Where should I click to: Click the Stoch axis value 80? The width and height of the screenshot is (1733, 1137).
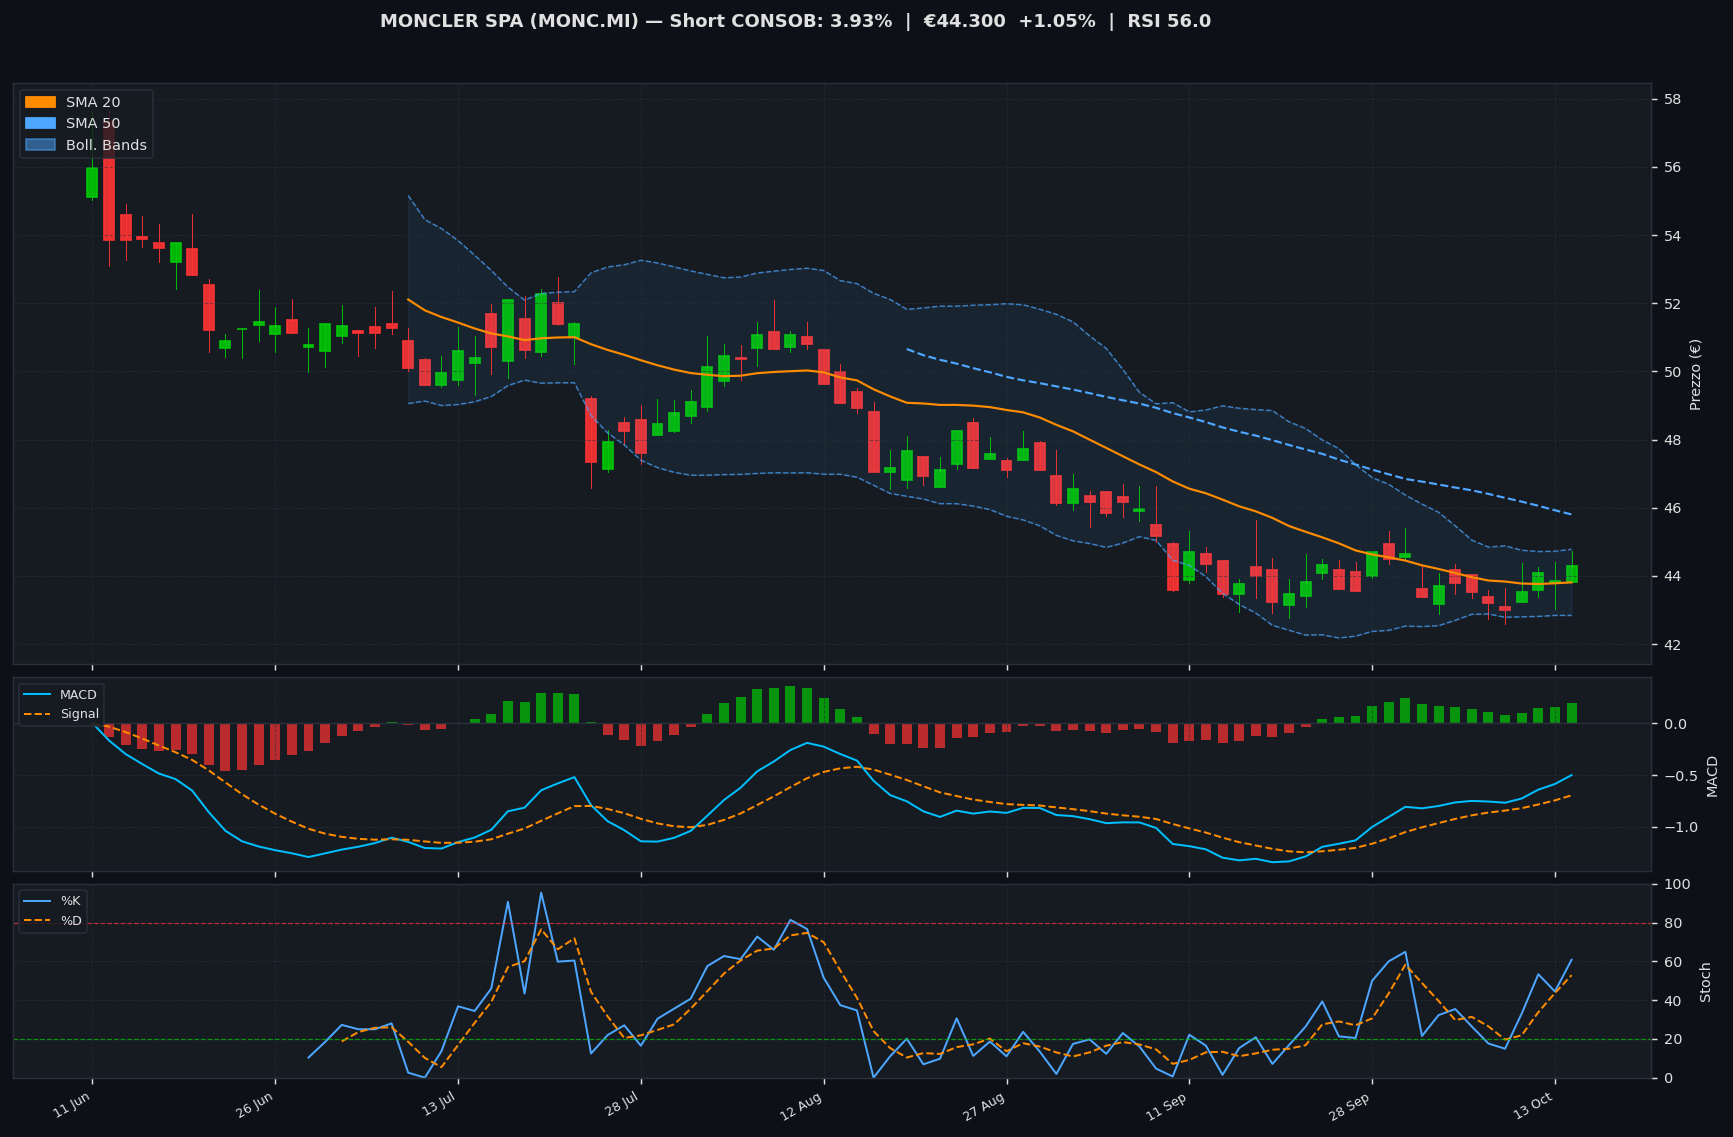click(x=1672, y=924)
